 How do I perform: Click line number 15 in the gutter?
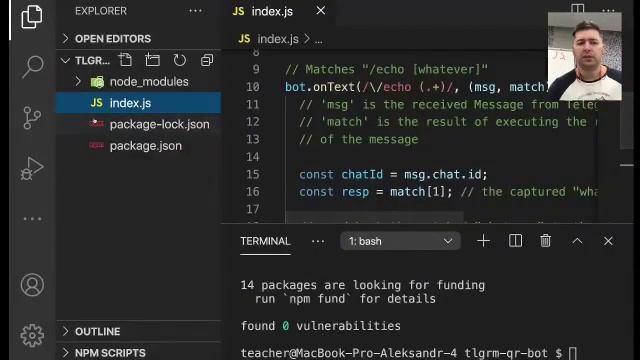click(x=252, y=174)
